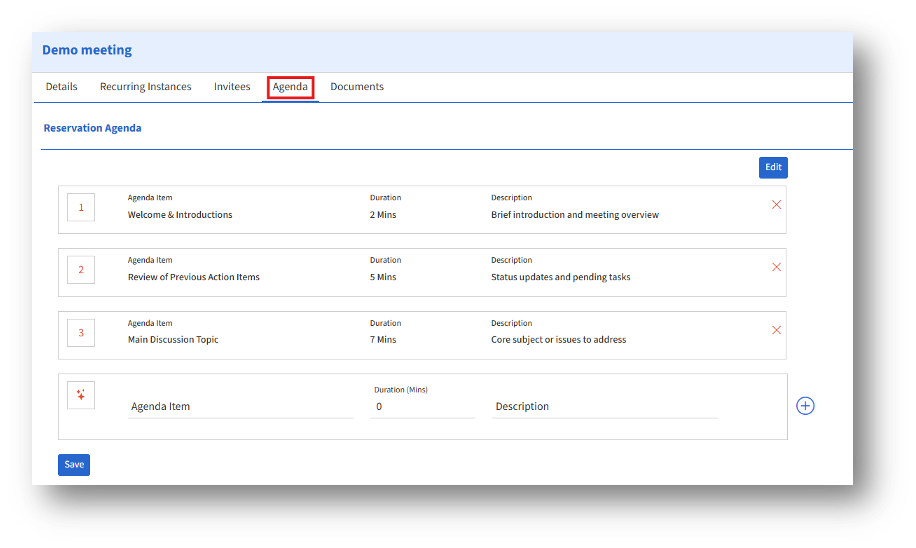Viewport: 916px width, 548px height.
Task: Select the number 3 agenda order box
Action: coord(81,333)
